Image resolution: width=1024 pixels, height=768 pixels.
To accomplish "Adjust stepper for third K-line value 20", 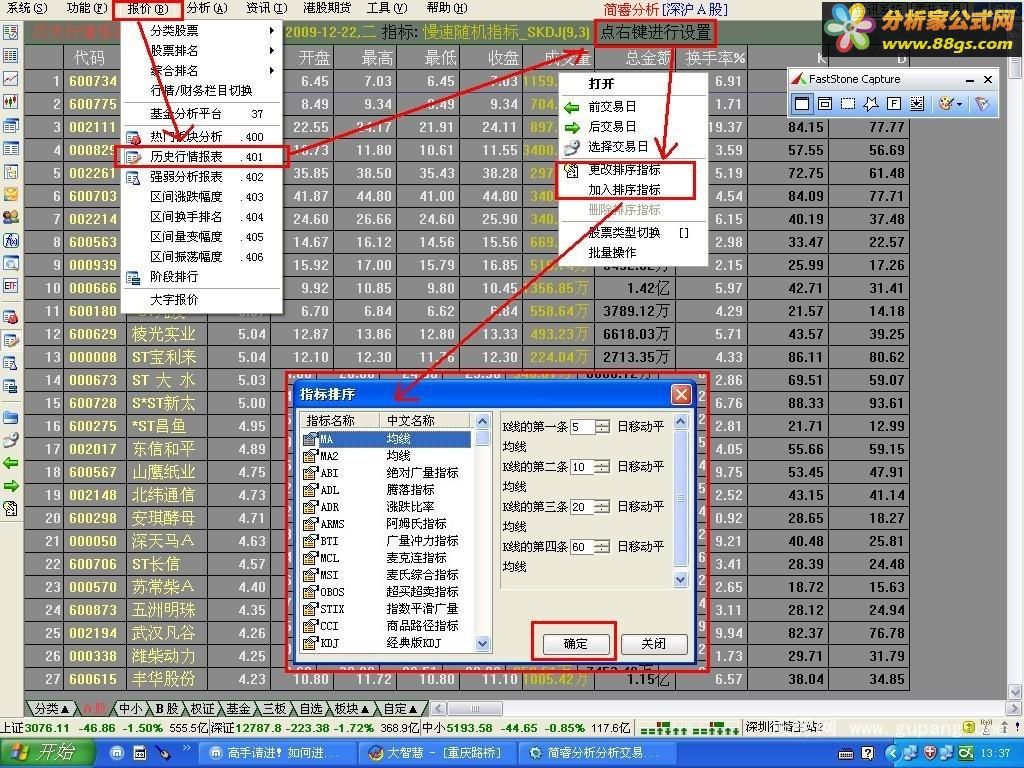I will point(602,507).
